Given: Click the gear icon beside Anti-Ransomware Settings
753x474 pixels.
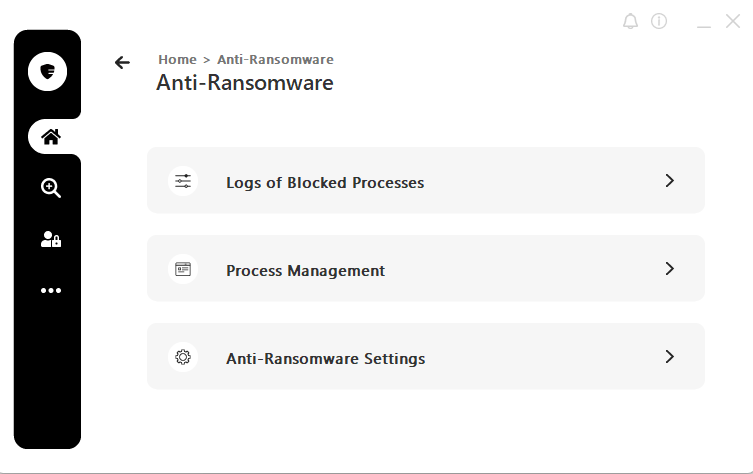Looking at the screenshot, I should [x=183, y=357].
